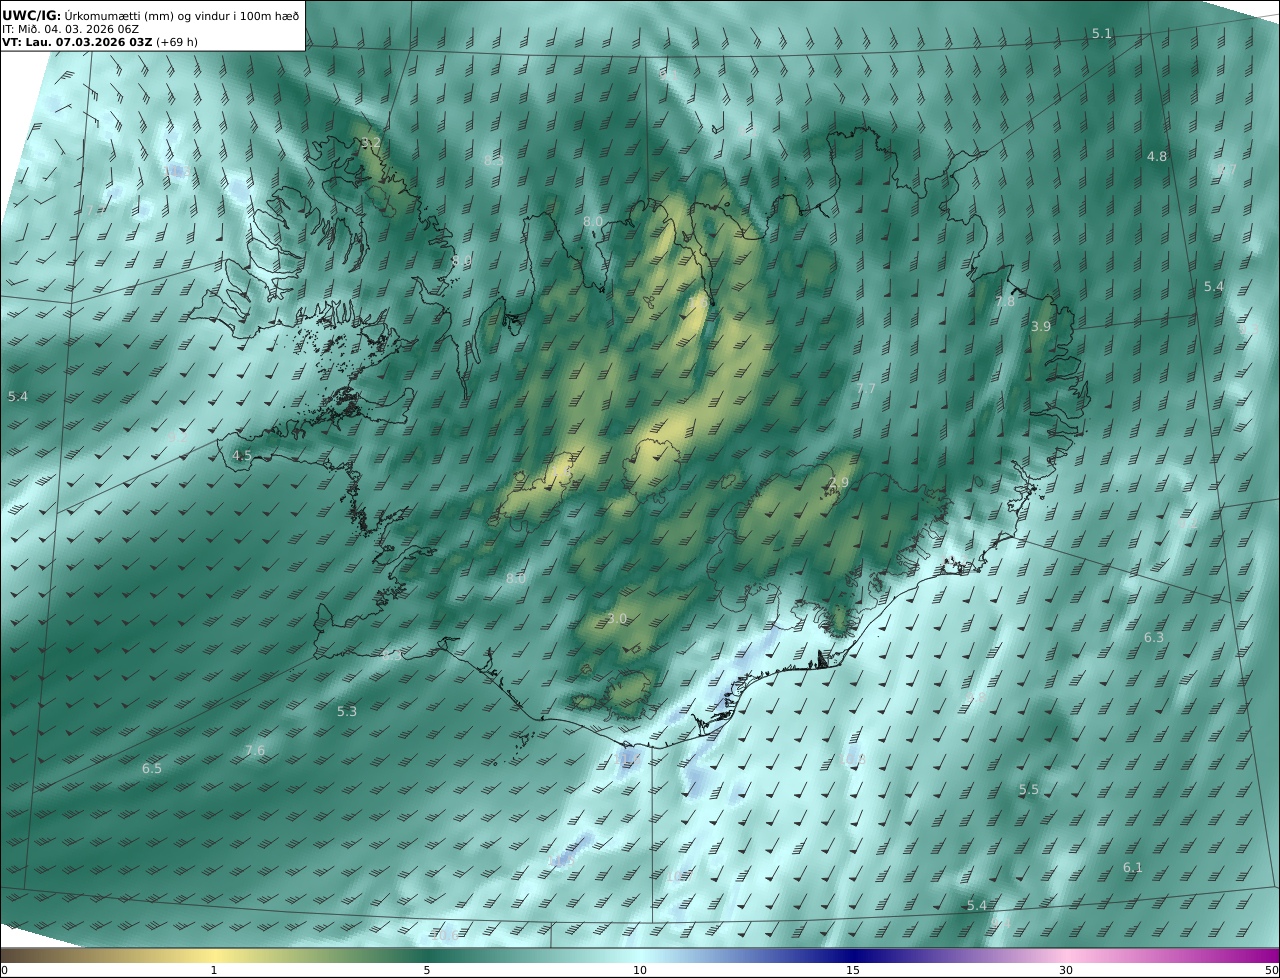Click the map value '6.3'
The image size is (1280, 978).
1153,638
